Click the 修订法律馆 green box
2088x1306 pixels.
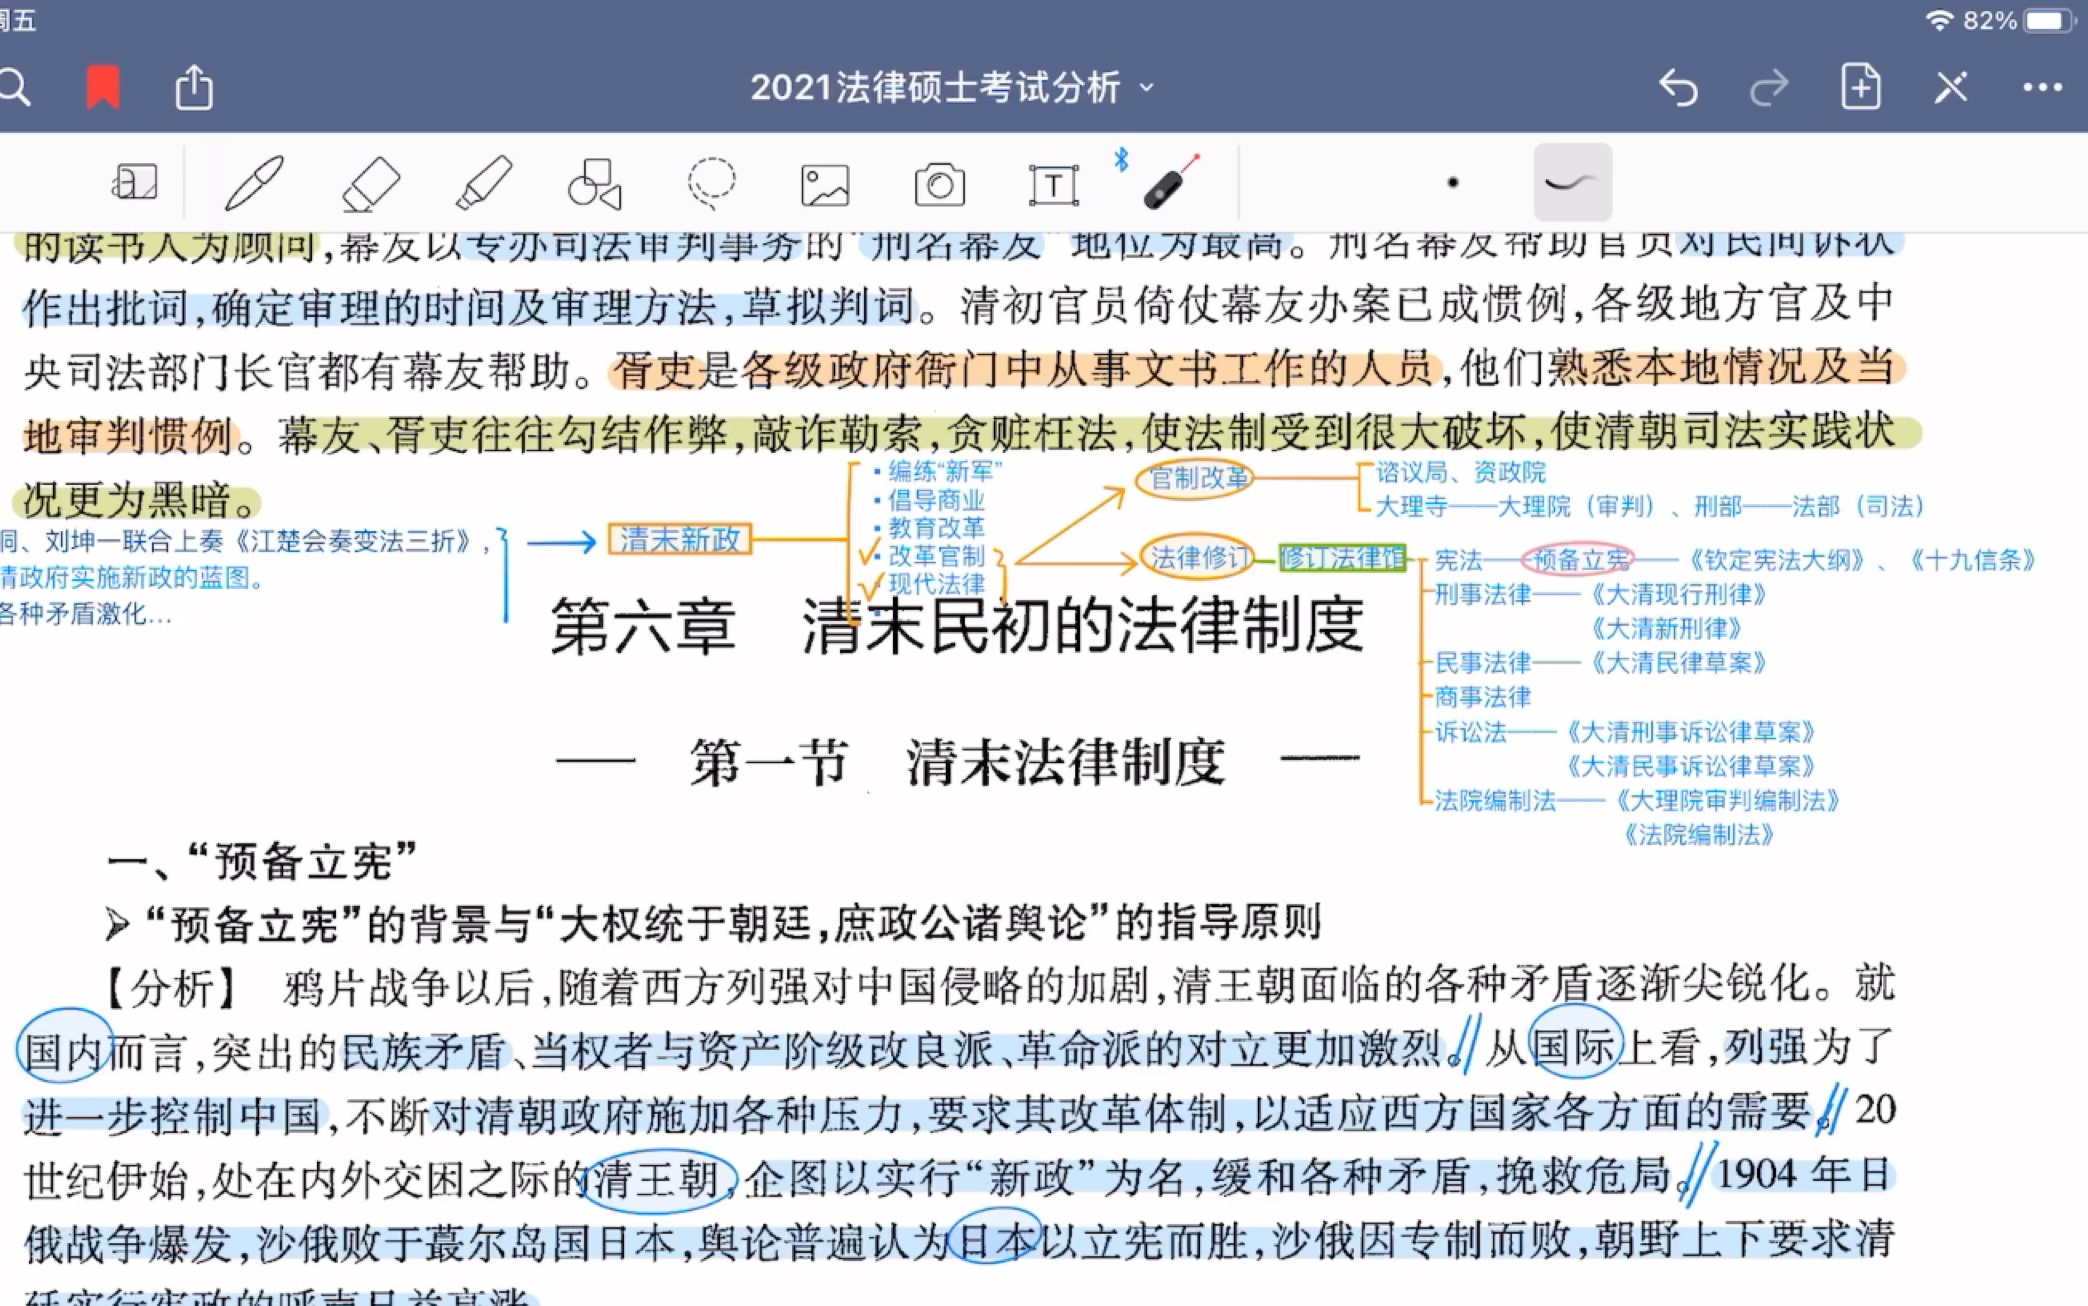click(x=1343, y=558)
